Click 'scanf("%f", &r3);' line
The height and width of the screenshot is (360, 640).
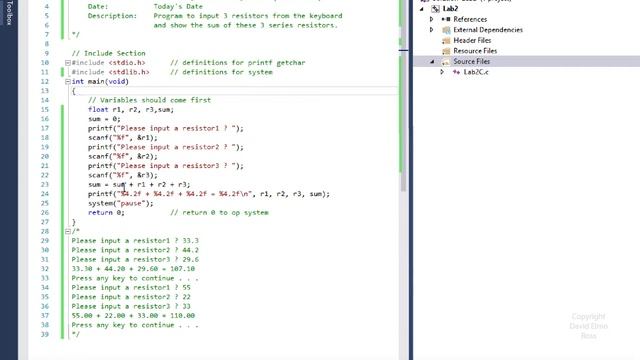[122, 175]
